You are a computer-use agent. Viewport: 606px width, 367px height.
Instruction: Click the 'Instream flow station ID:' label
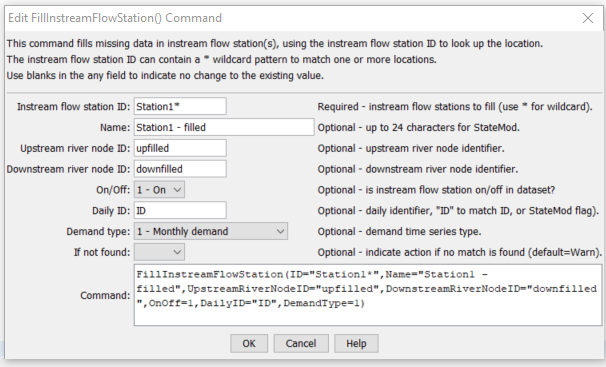coord(73,107)
